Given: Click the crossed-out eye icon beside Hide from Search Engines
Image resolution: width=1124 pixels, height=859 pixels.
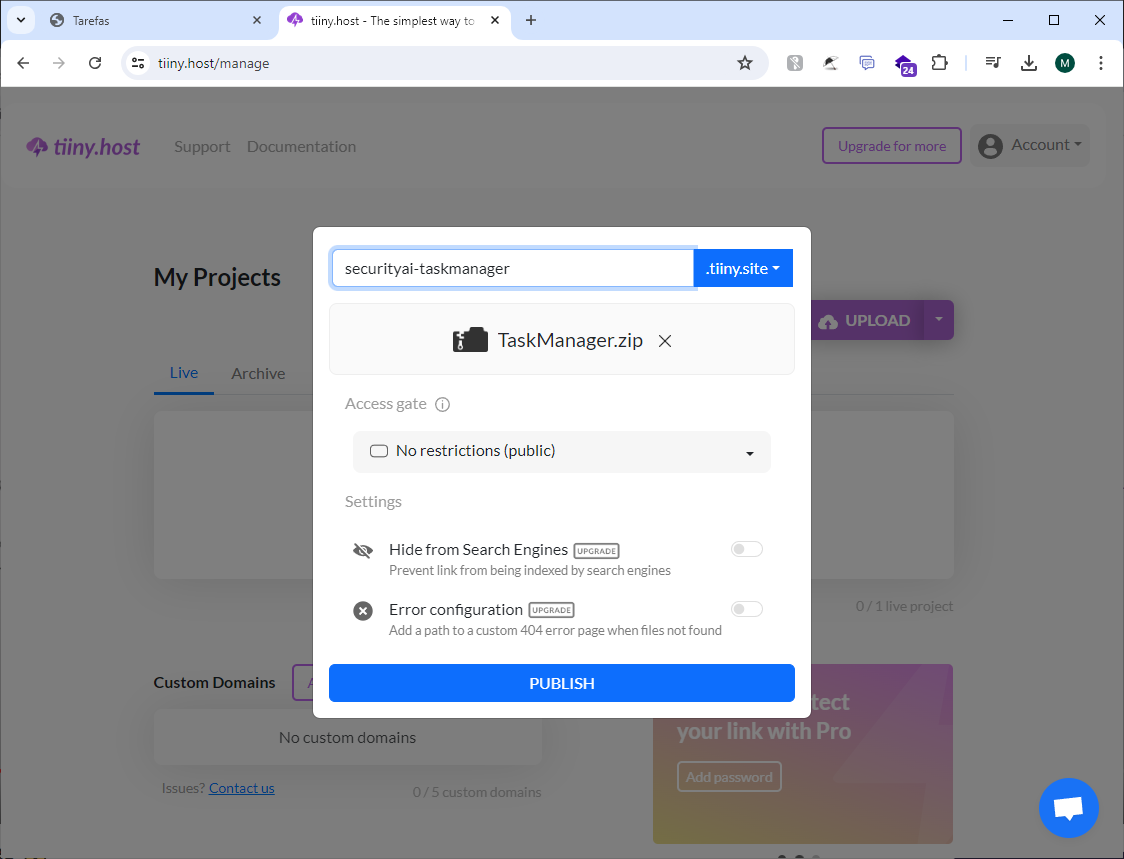Looking at the screenshot, I should click(x=363, y=551).
